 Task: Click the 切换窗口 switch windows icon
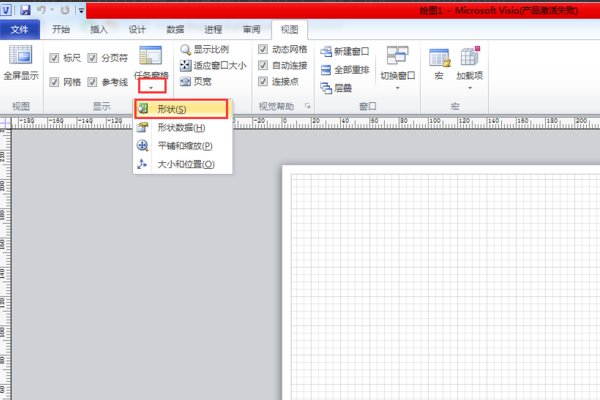398,55
